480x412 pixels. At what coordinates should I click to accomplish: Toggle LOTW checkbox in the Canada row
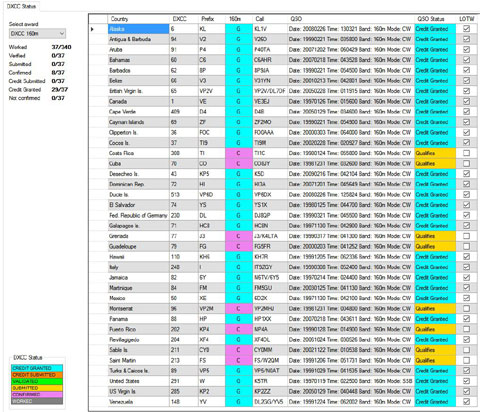[467, 101]
